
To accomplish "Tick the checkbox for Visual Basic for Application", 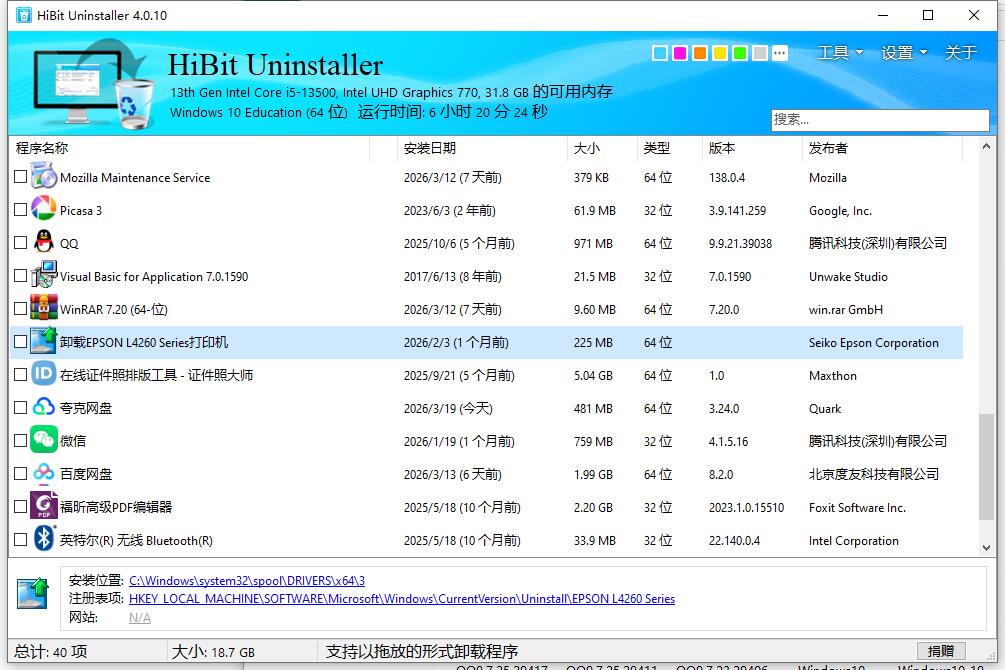I will 21,276.
